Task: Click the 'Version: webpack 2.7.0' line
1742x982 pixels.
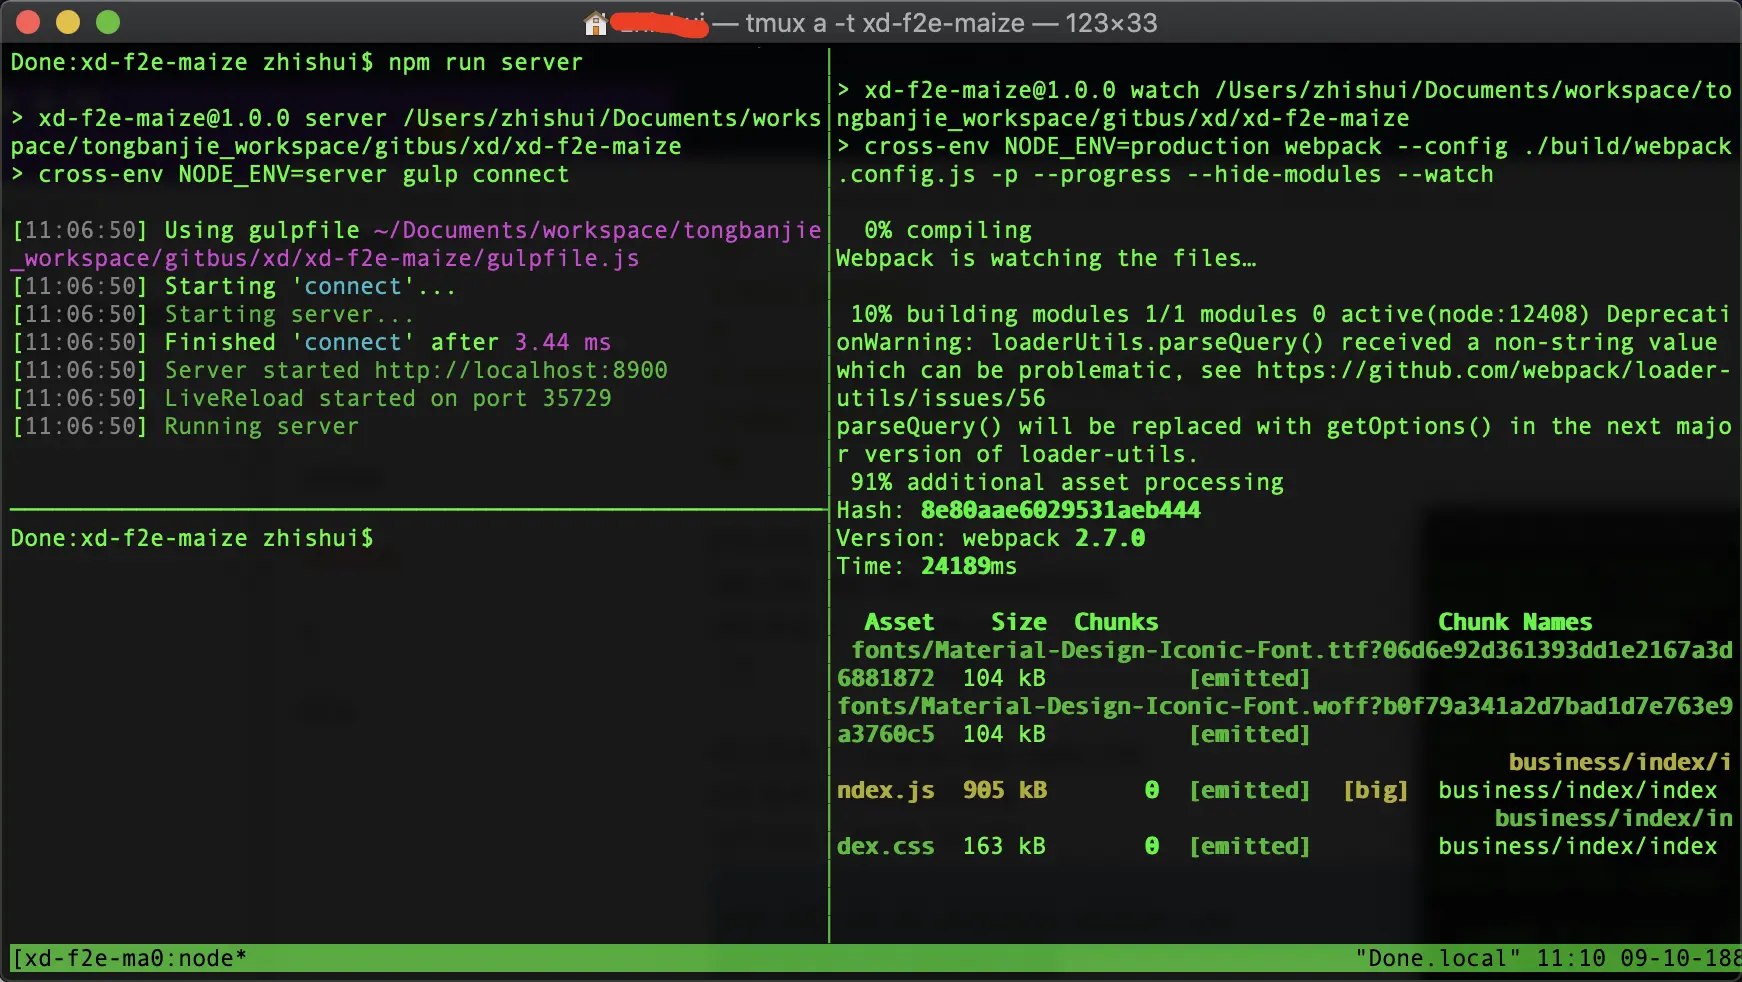Action: point(991,539)
